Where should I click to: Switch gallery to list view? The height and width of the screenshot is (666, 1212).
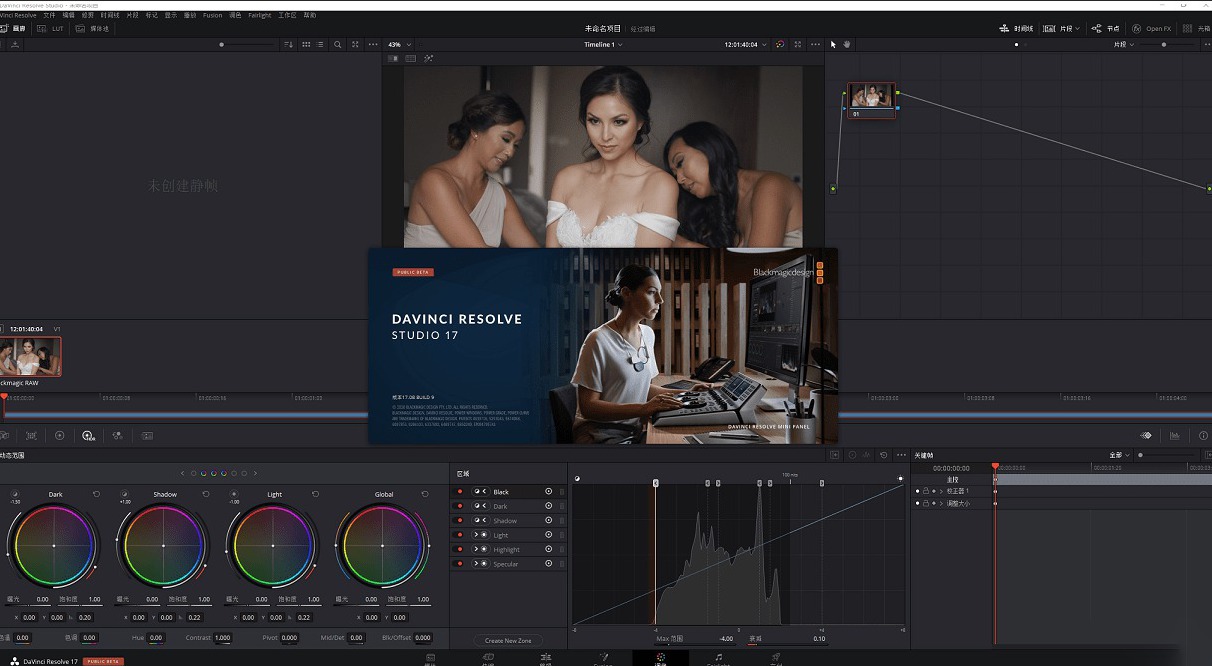pyautogui.click(x=321, y=45)
